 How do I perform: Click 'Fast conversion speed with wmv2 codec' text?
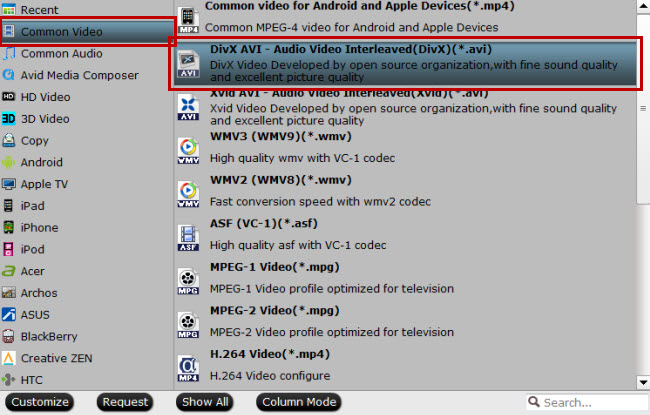(x=320, y=201)
